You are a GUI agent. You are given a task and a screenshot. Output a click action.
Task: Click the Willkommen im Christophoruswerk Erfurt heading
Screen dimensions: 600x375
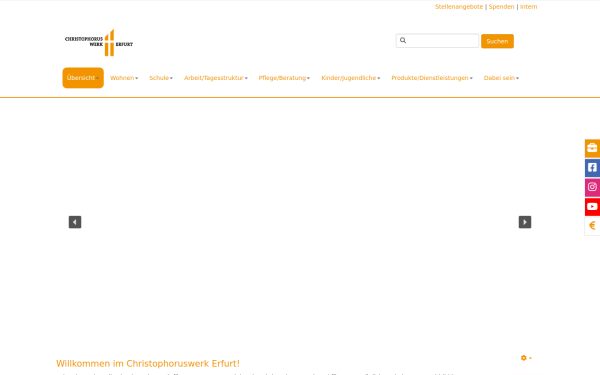[x=148, y=364]
